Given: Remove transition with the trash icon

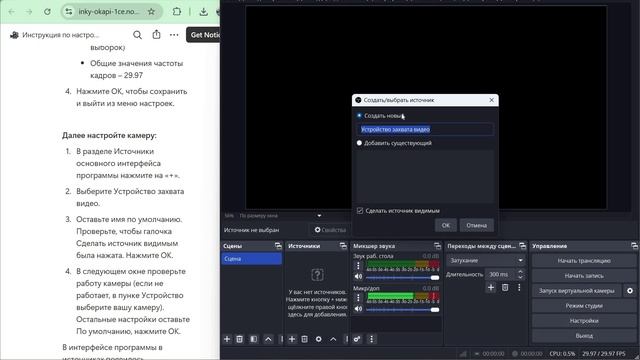Looking at the screenshot, I should 505,287.
